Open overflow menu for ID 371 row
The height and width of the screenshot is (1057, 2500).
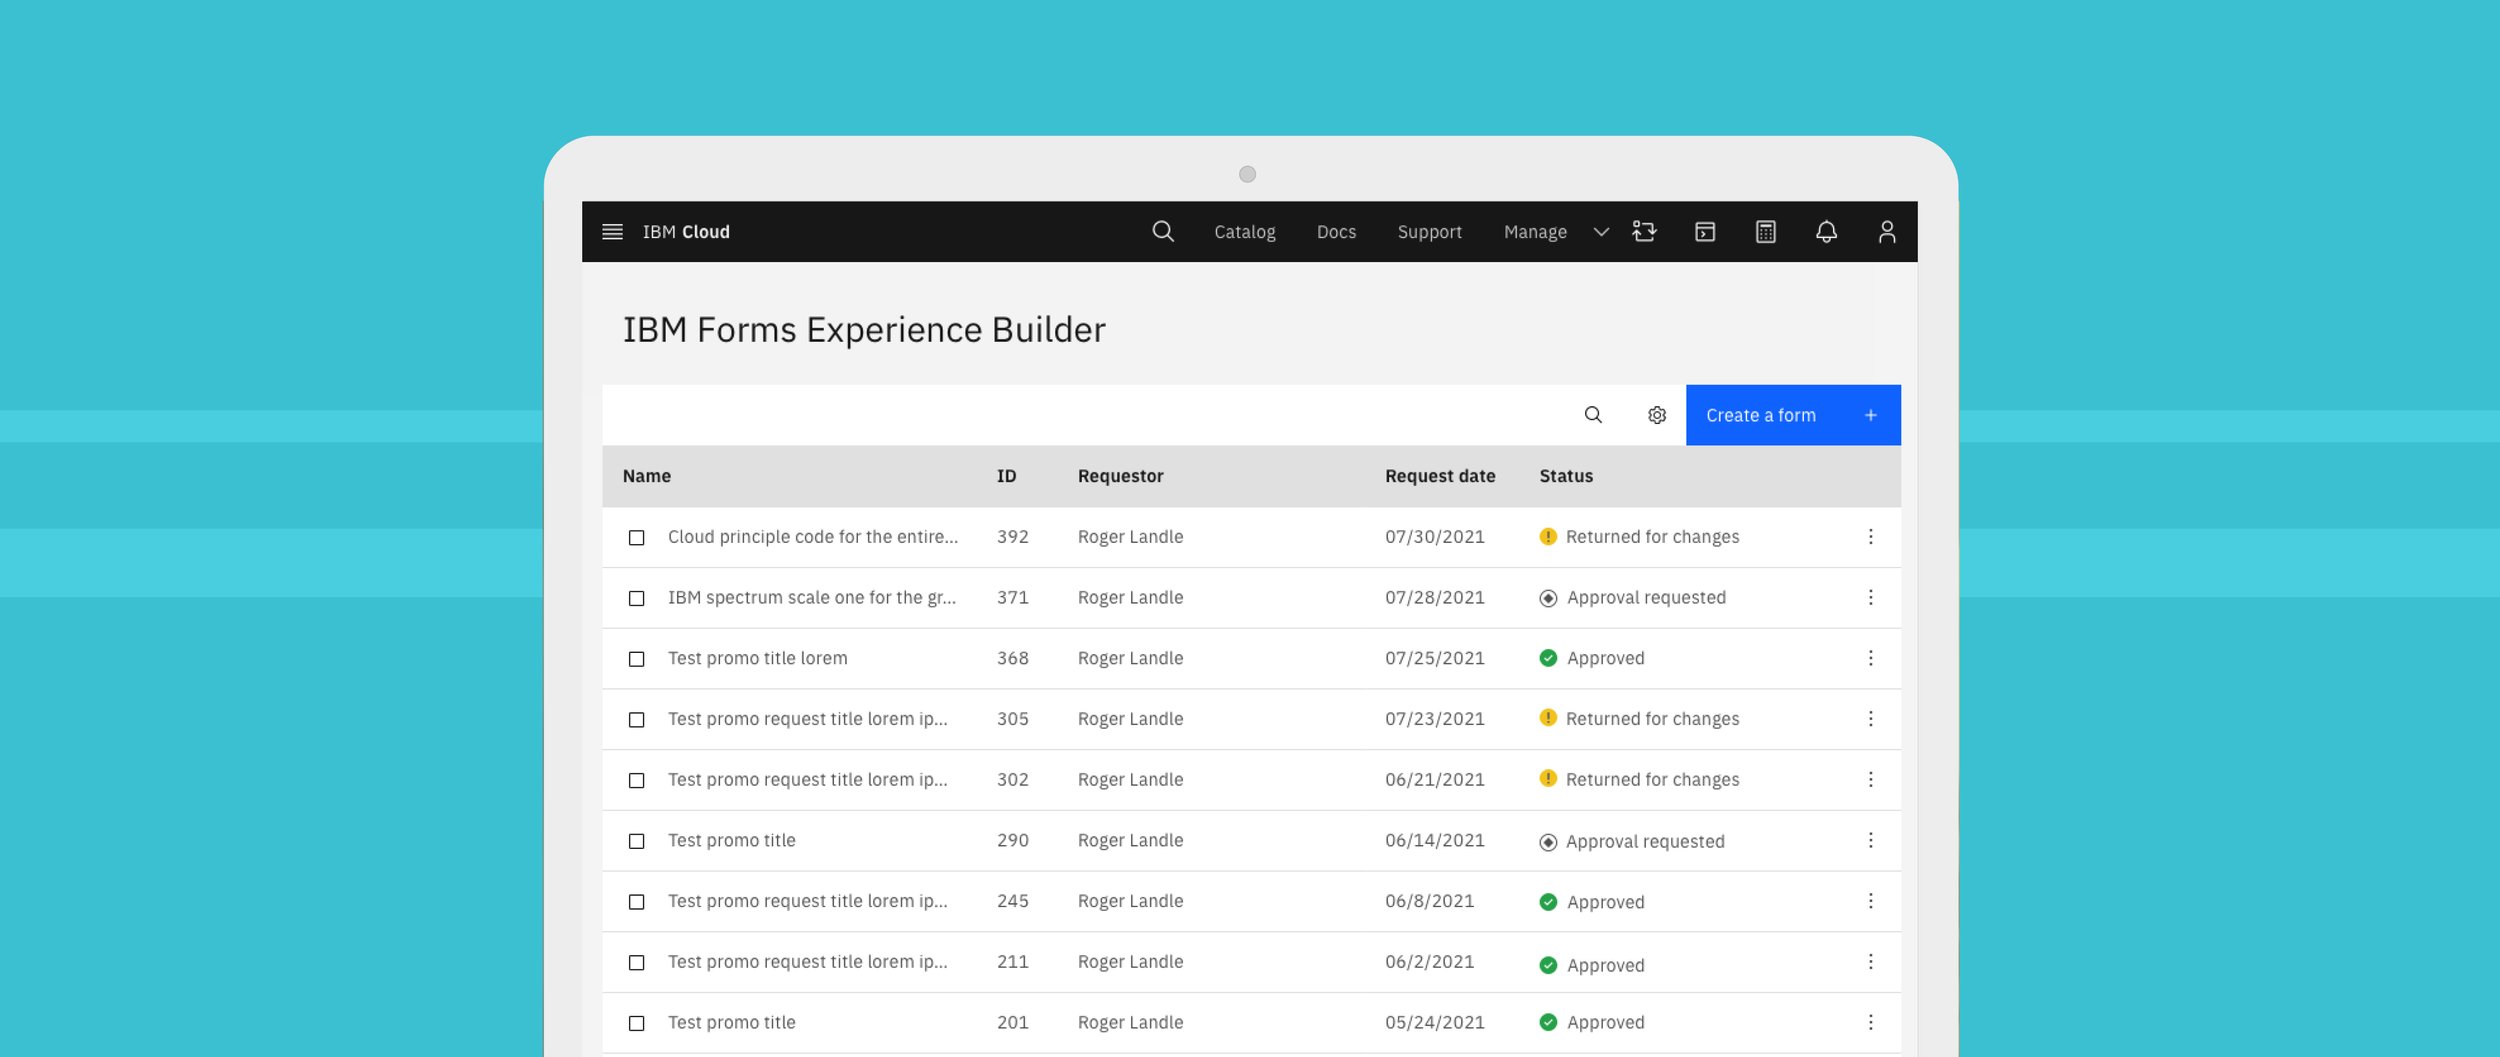(x=1870, y=597)
